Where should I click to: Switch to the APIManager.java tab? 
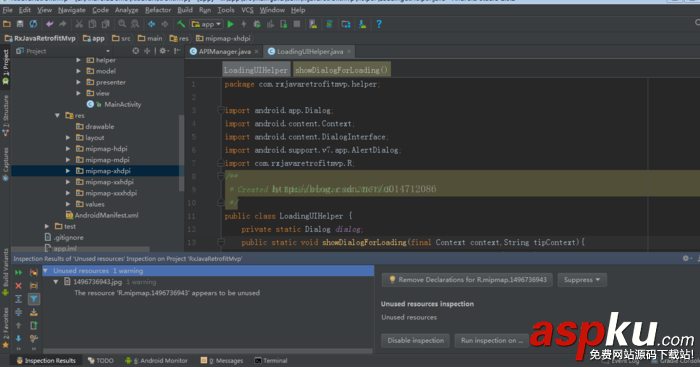[225, 51]
